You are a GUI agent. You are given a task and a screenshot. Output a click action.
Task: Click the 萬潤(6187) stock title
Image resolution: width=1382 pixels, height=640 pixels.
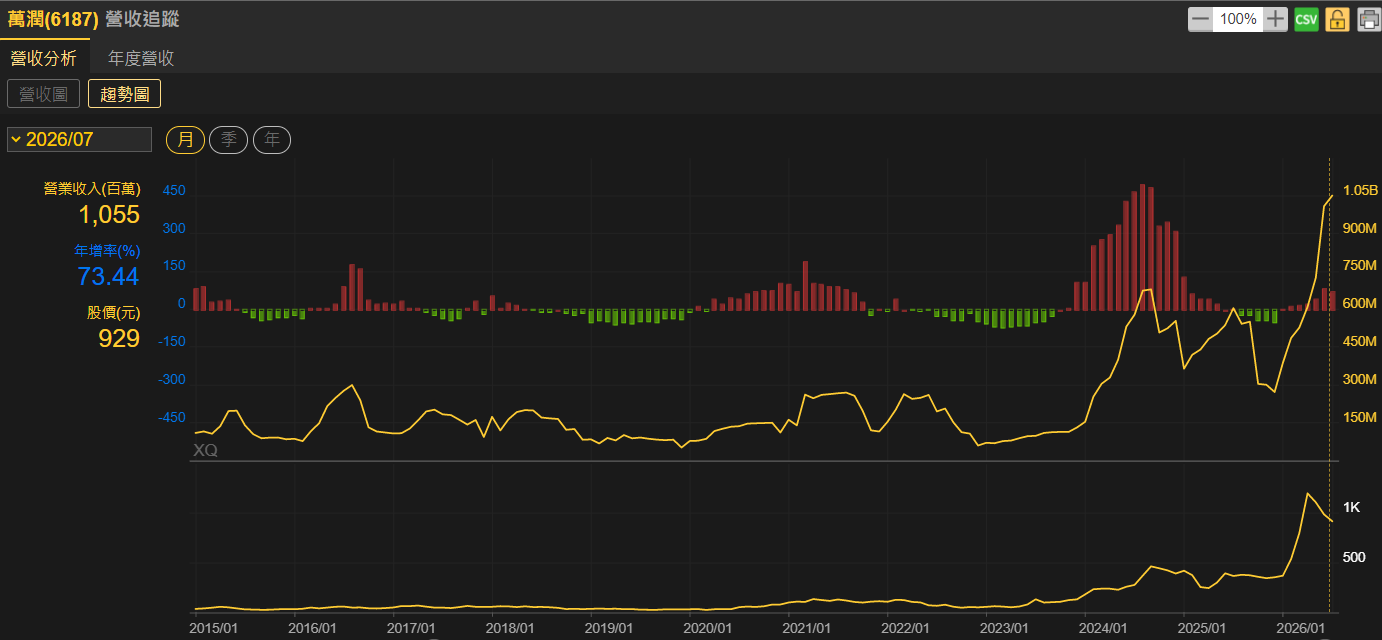(53, 19)
